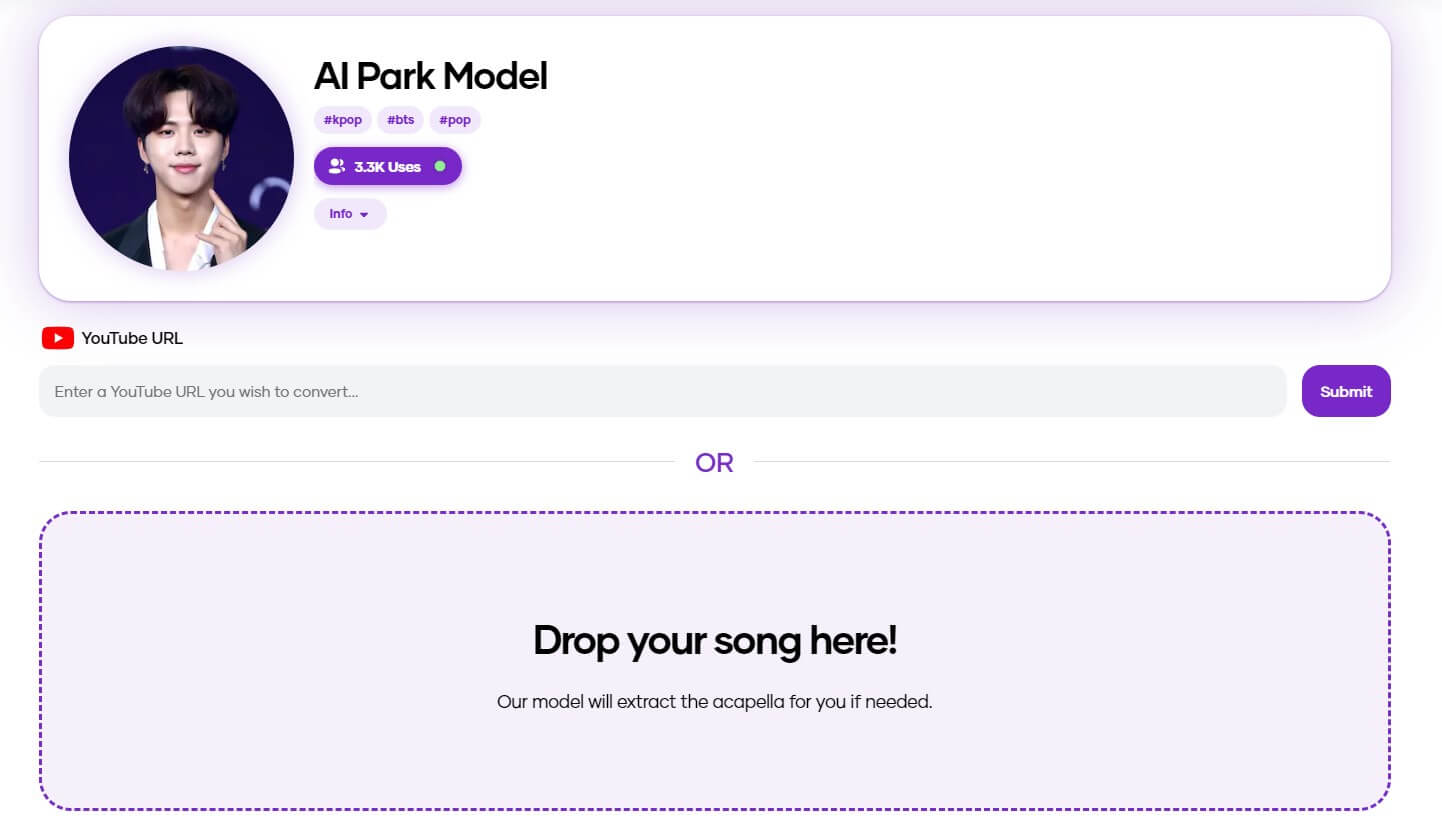
Task: Click the AI Park Model title text
Action: (x=430, y=75)
